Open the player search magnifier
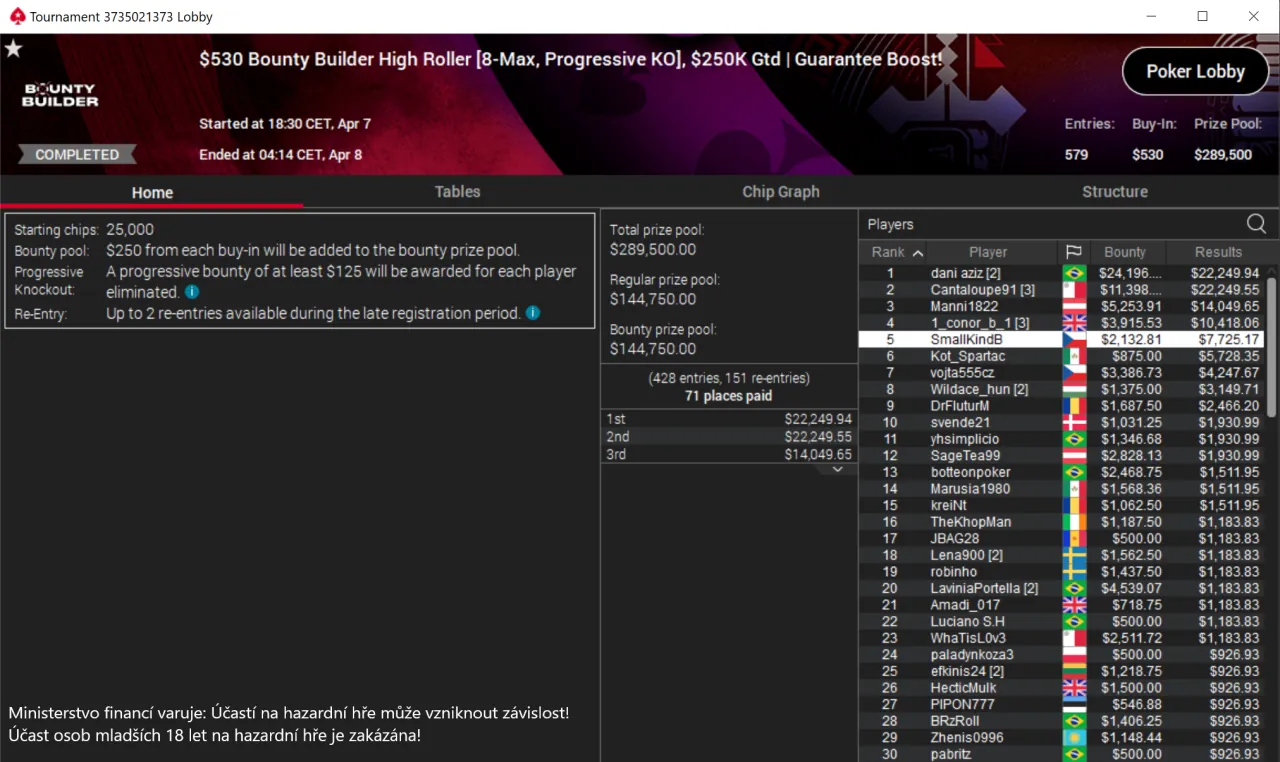 pyautogui.click(x=1256, y=224)
